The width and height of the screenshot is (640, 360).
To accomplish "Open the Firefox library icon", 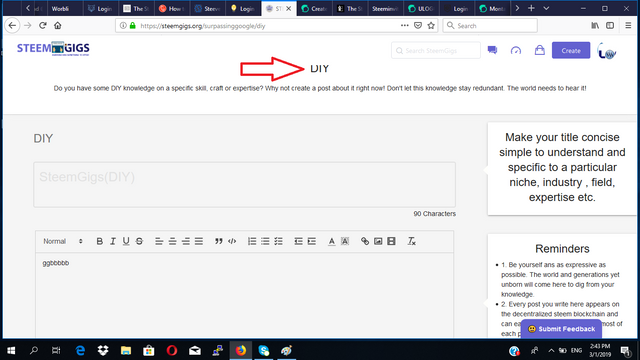I will tap(595, 26).
